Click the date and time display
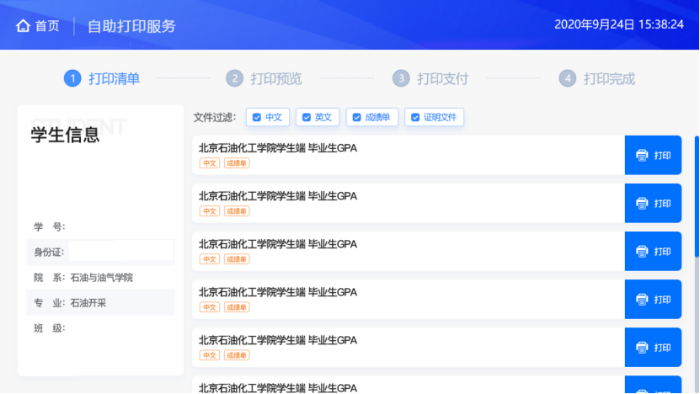The width and height of the screenshot is (700, 394). click(619, 25)
